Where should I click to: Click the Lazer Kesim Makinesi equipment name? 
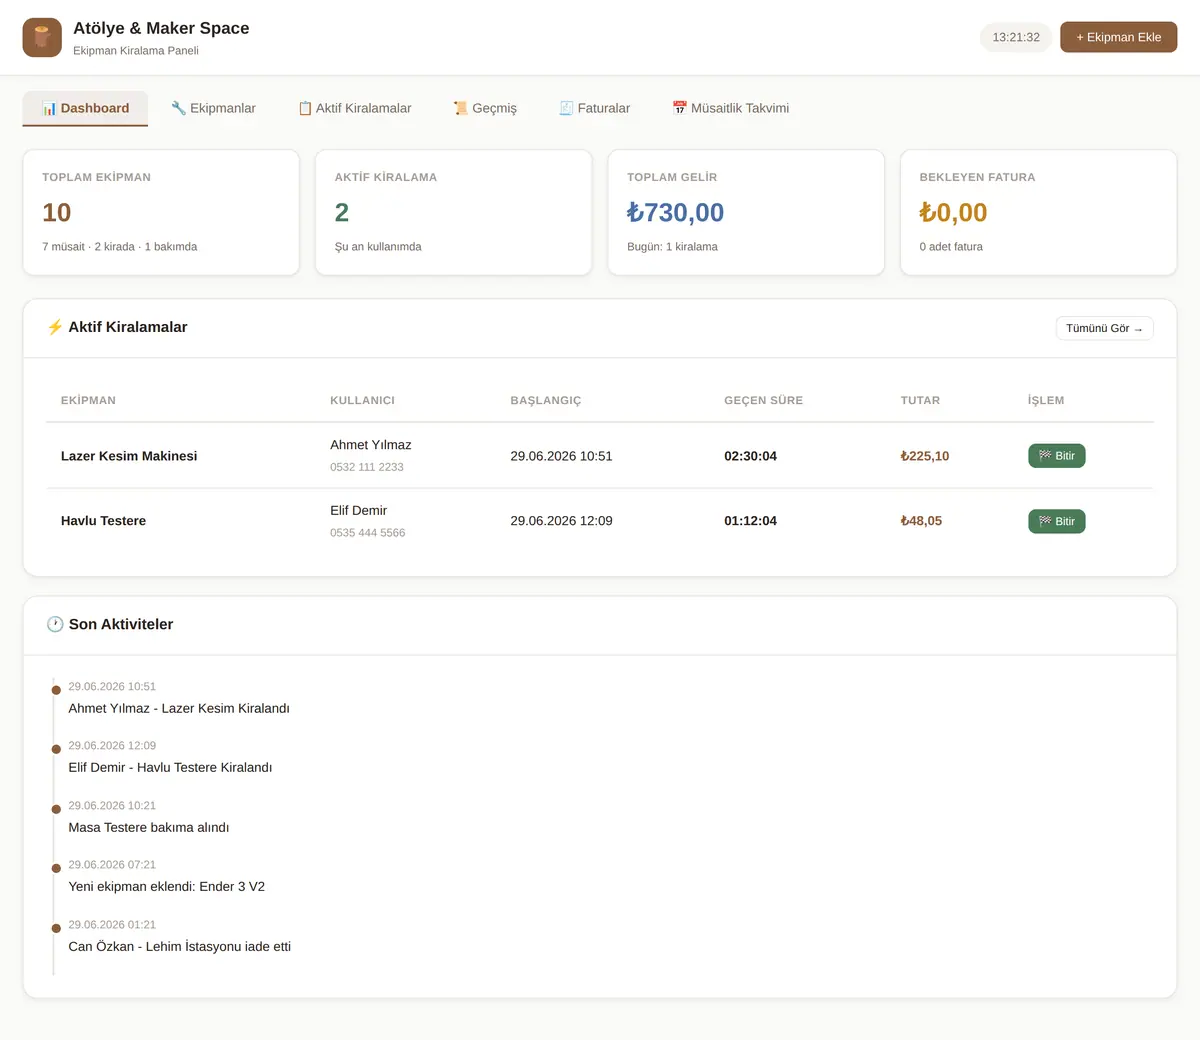click(129, 456)
